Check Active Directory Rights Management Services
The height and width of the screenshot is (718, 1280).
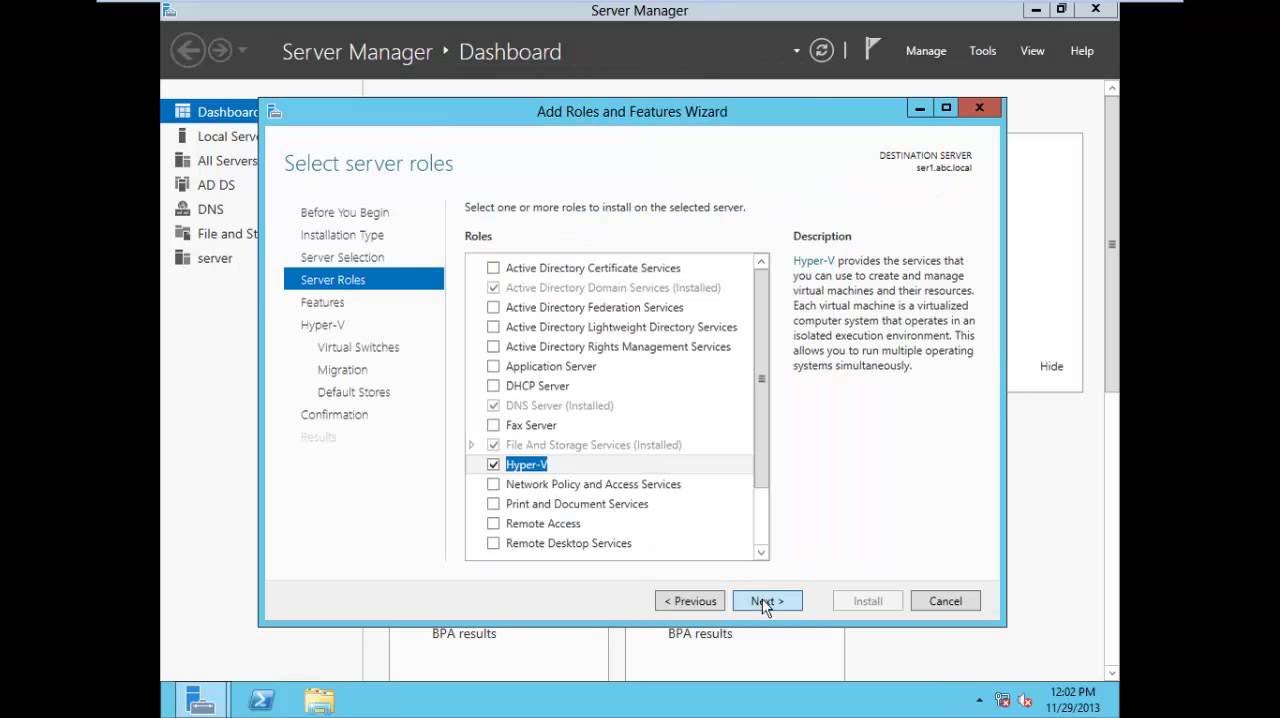pyautogui.click(x=493, y=347)
